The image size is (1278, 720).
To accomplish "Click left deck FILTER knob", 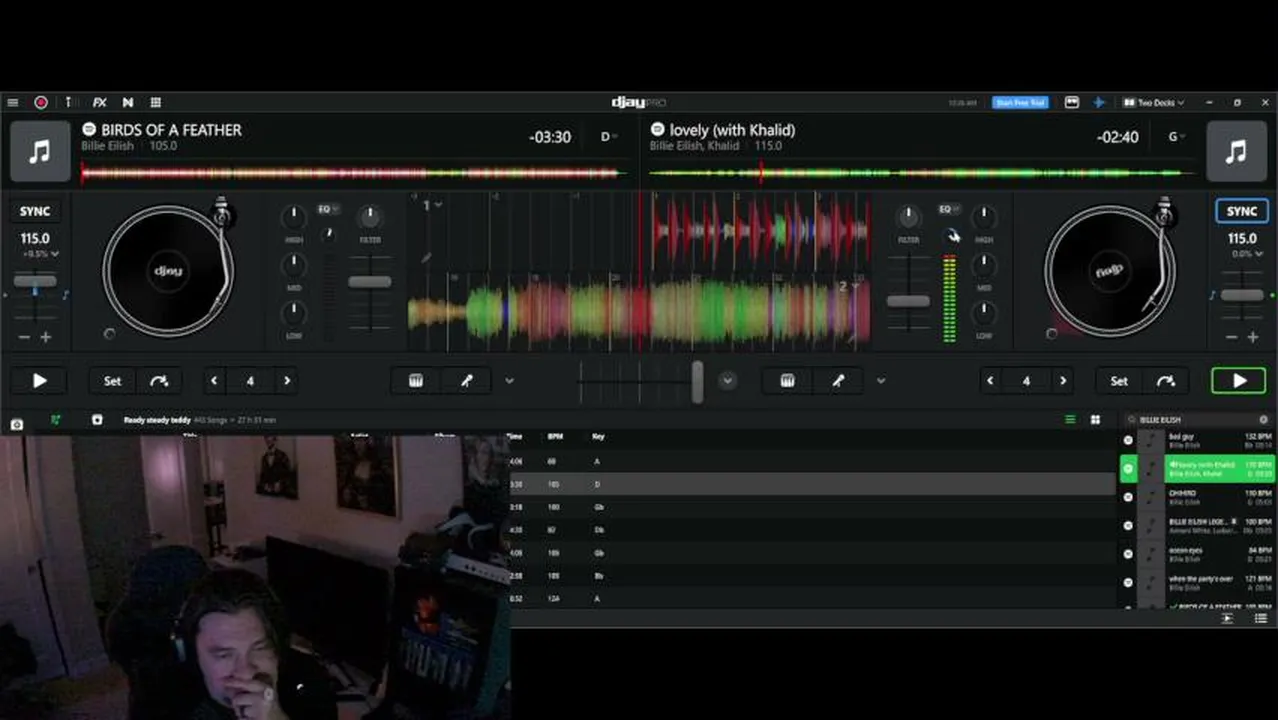I will click(x=370, y=216).
